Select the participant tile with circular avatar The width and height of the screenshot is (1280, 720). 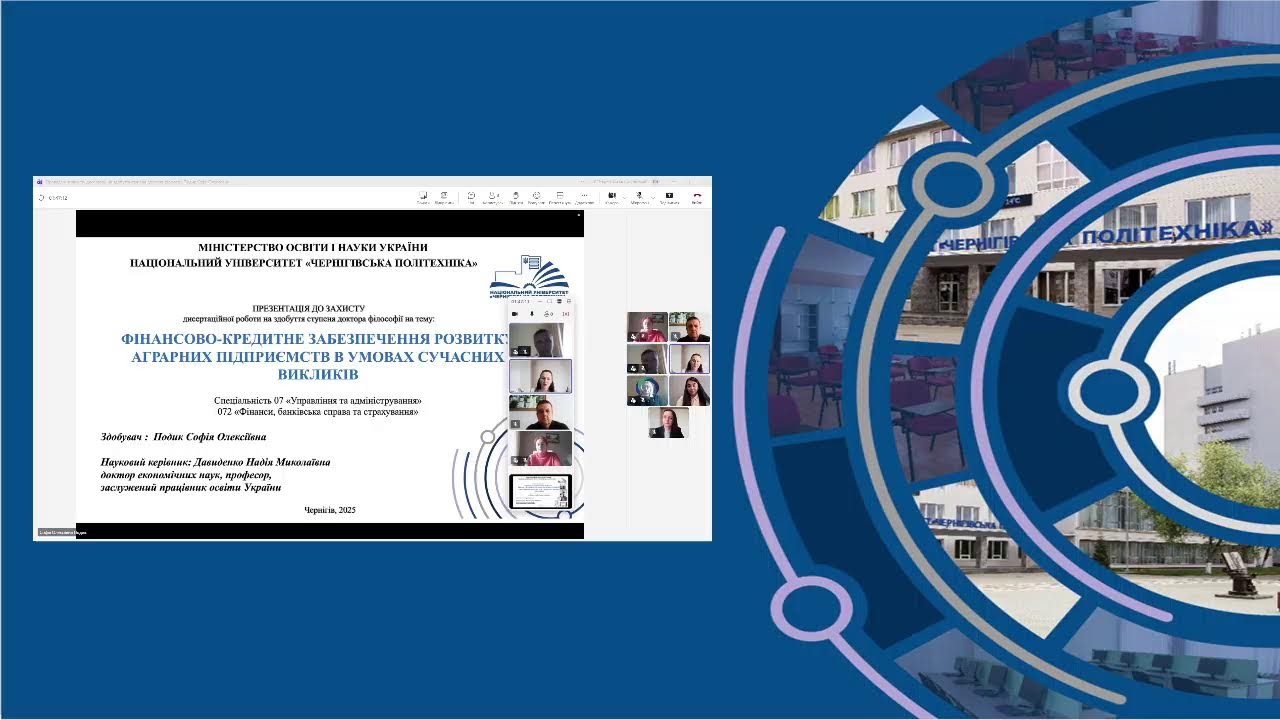(x=647, y=391)
